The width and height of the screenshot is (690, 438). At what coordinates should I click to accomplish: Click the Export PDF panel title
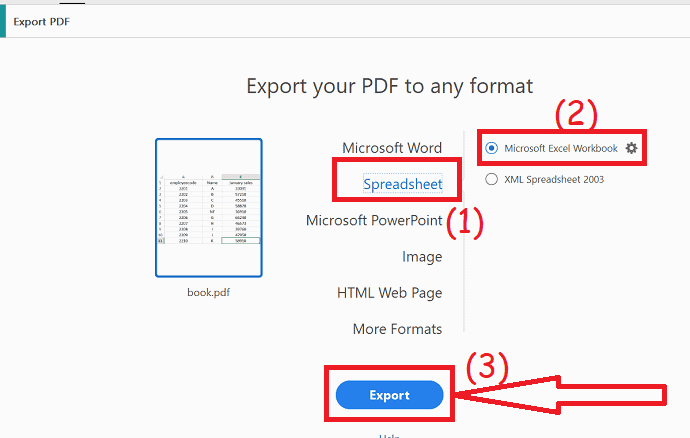(41, 22)
